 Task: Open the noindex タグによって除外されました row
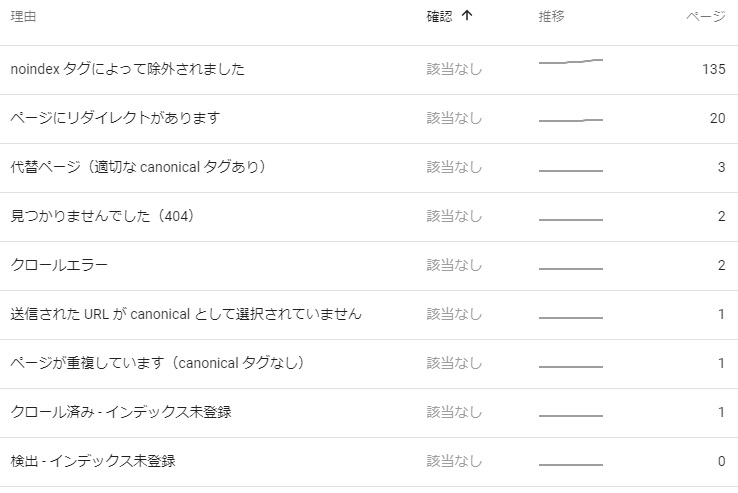pyautogui.click(x=127, y=70)
